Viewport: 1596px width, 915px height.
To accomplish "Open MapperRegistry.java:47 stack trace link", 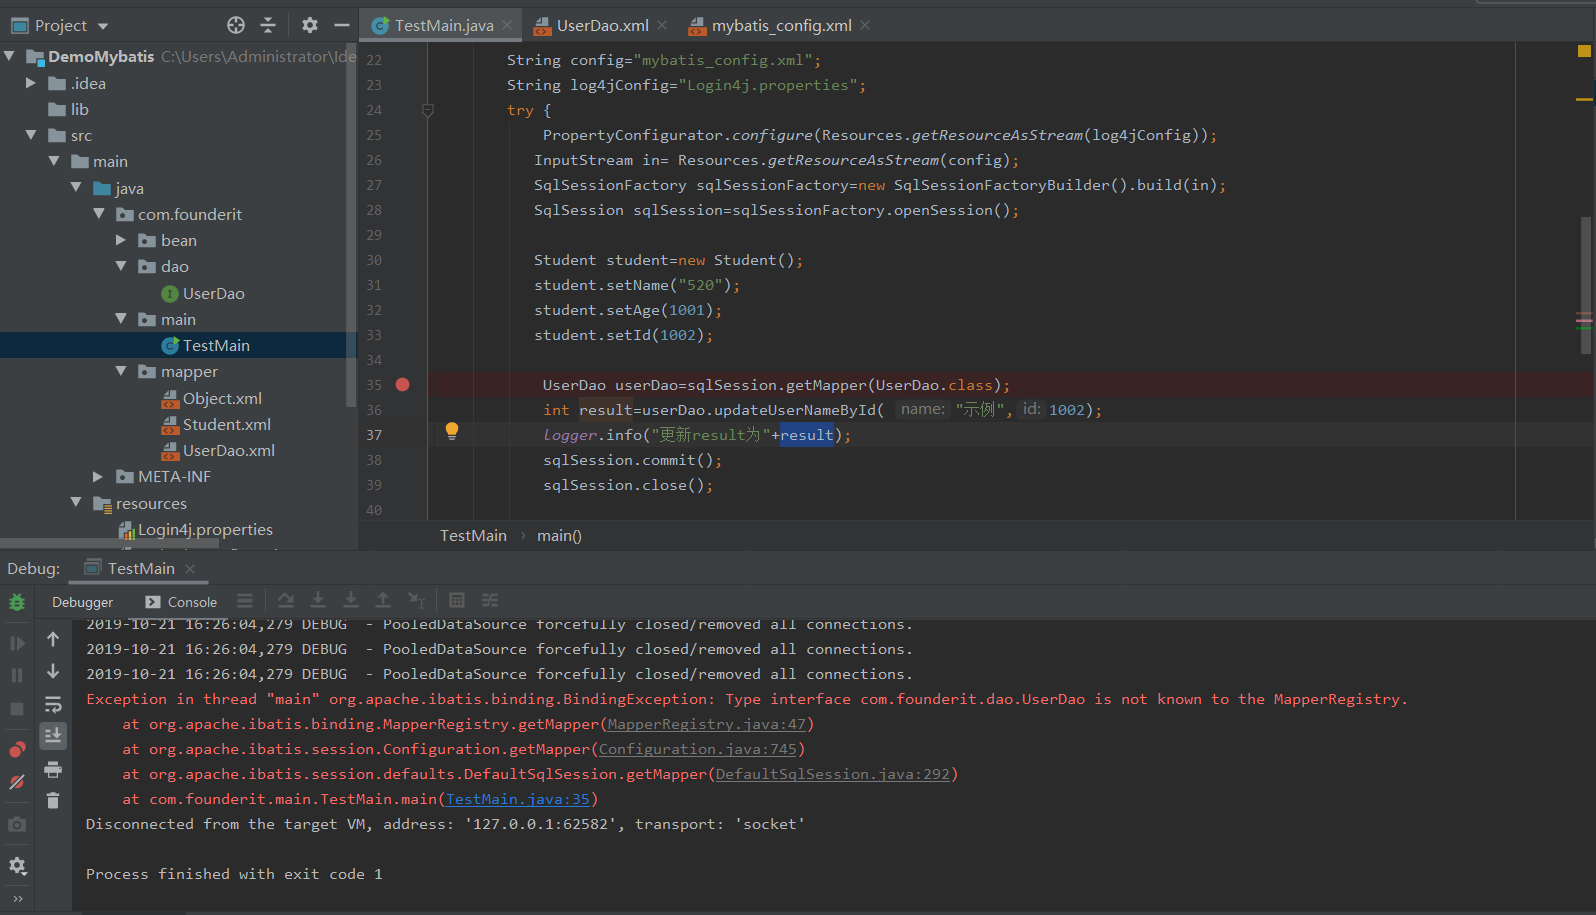I will pos(706,724).
